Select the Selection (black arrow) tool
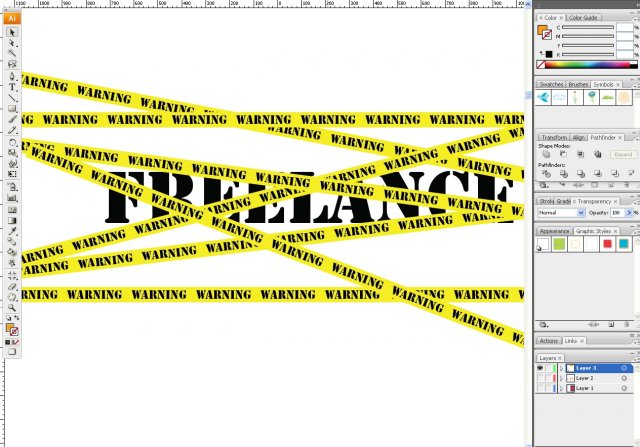Viewport: 640px width, 447px height. click(12, 32)
